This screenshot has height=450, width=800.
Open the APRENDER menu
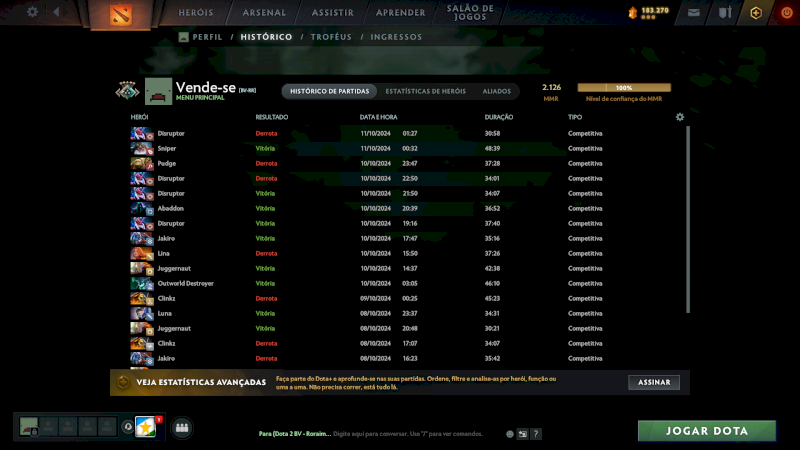(x=401, y=13)
